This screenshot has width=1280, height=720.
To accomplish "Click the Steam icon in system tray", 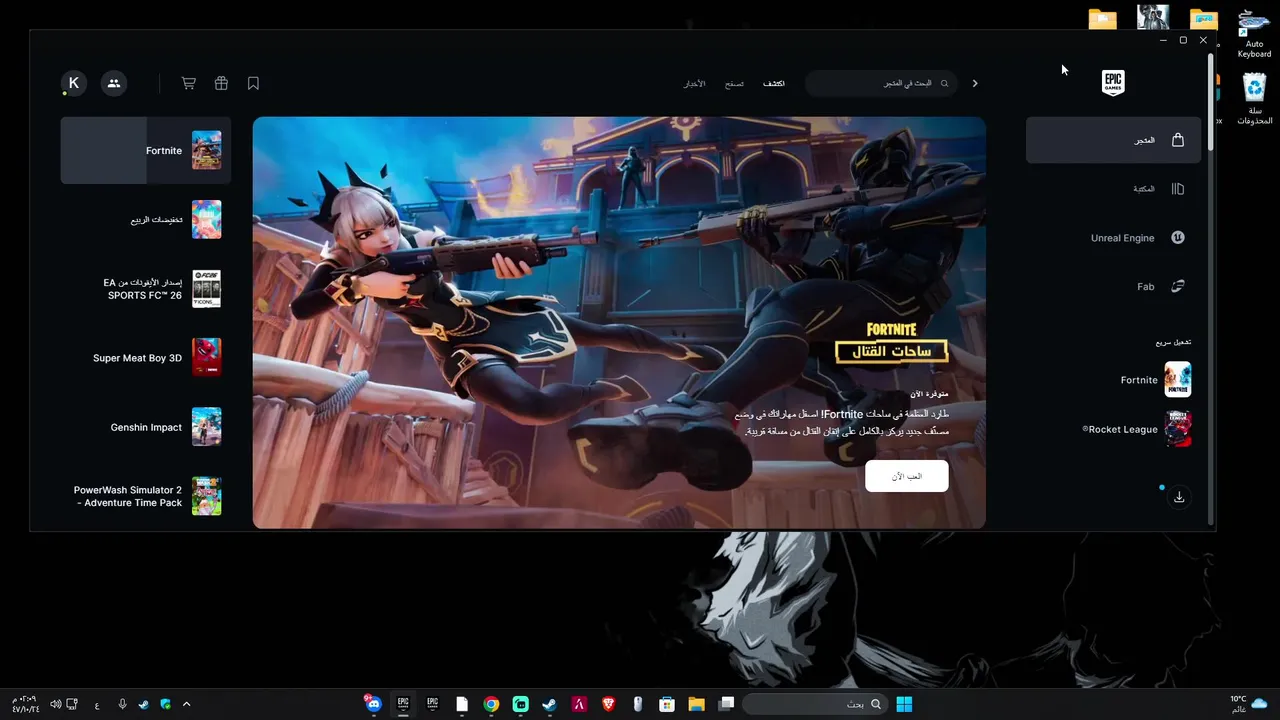I will point(144,704).
